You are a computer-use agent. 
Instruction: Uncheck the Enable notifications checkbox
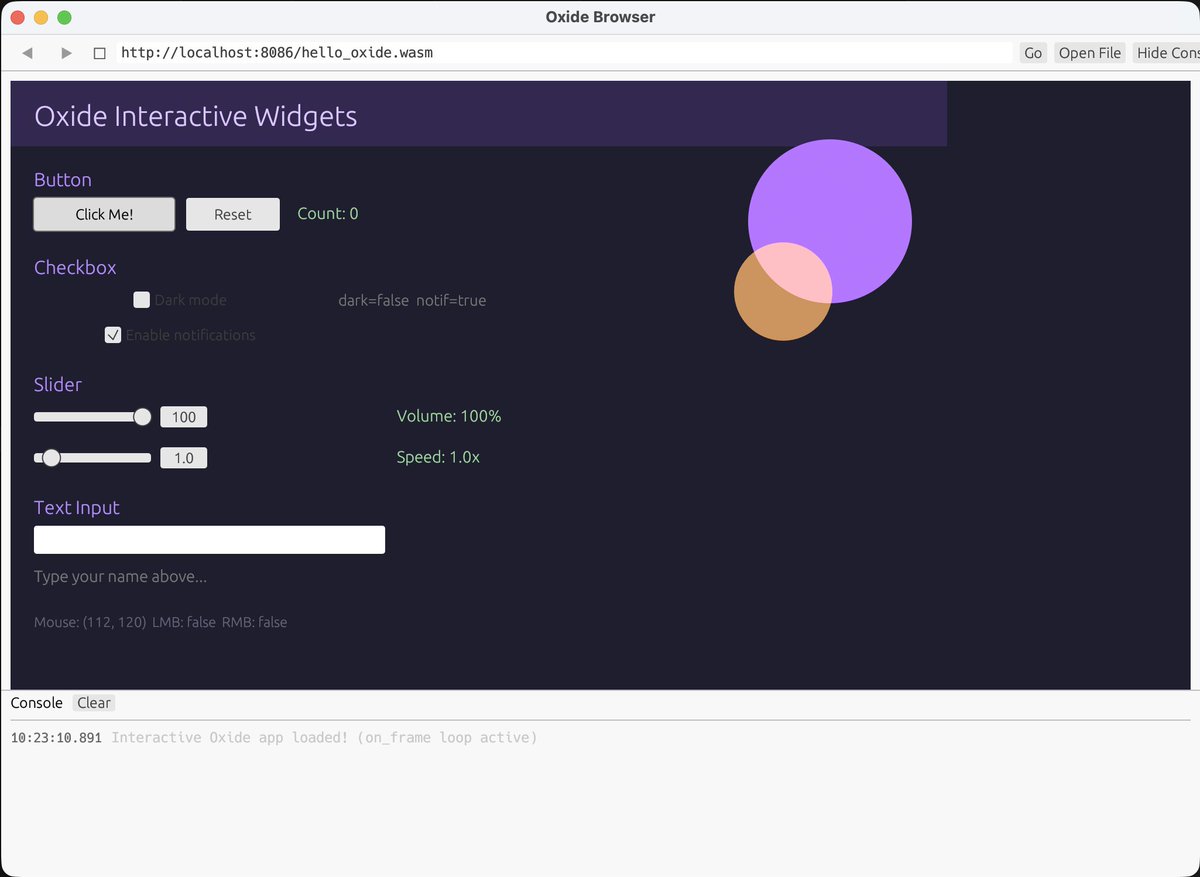[113, 335]
